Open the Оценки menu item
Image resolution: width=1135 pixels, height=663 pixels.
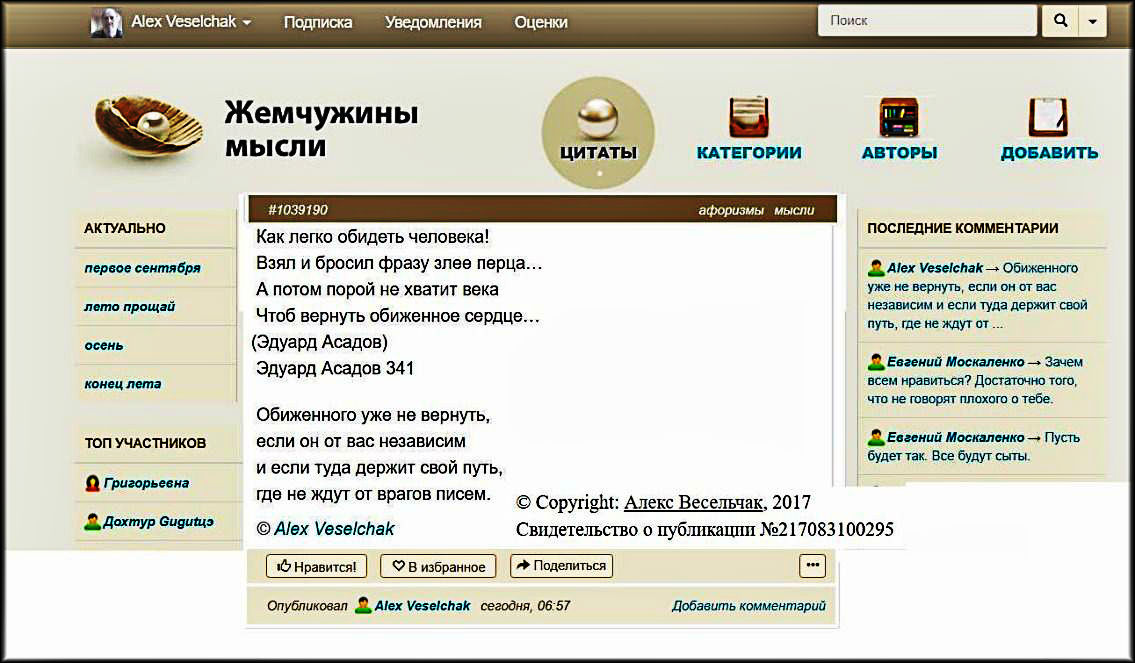point(541,22)
